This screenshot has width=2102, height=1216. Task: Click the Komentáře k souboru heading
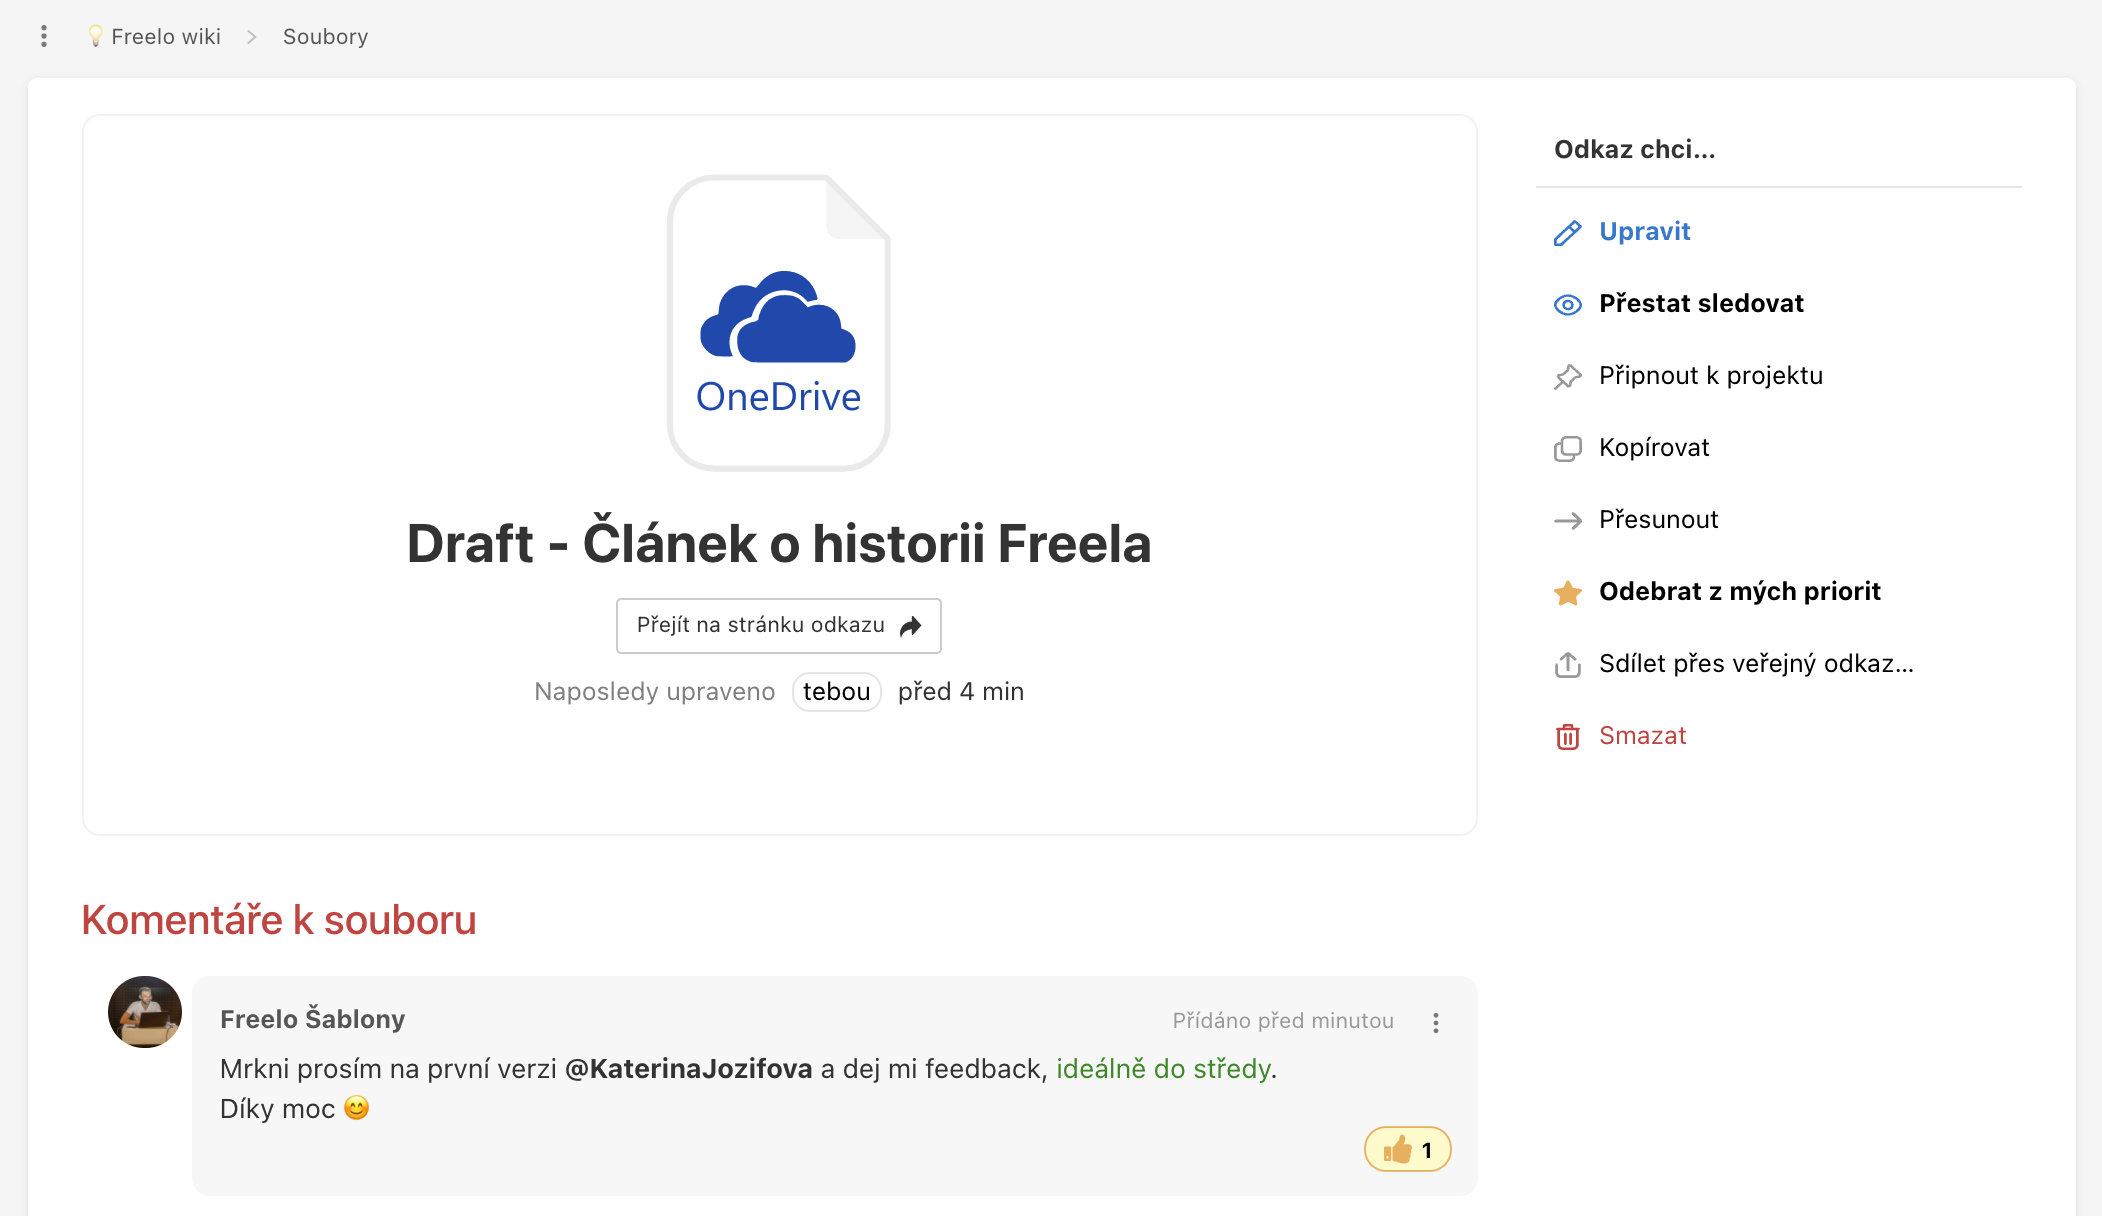[x=279, y=920]
